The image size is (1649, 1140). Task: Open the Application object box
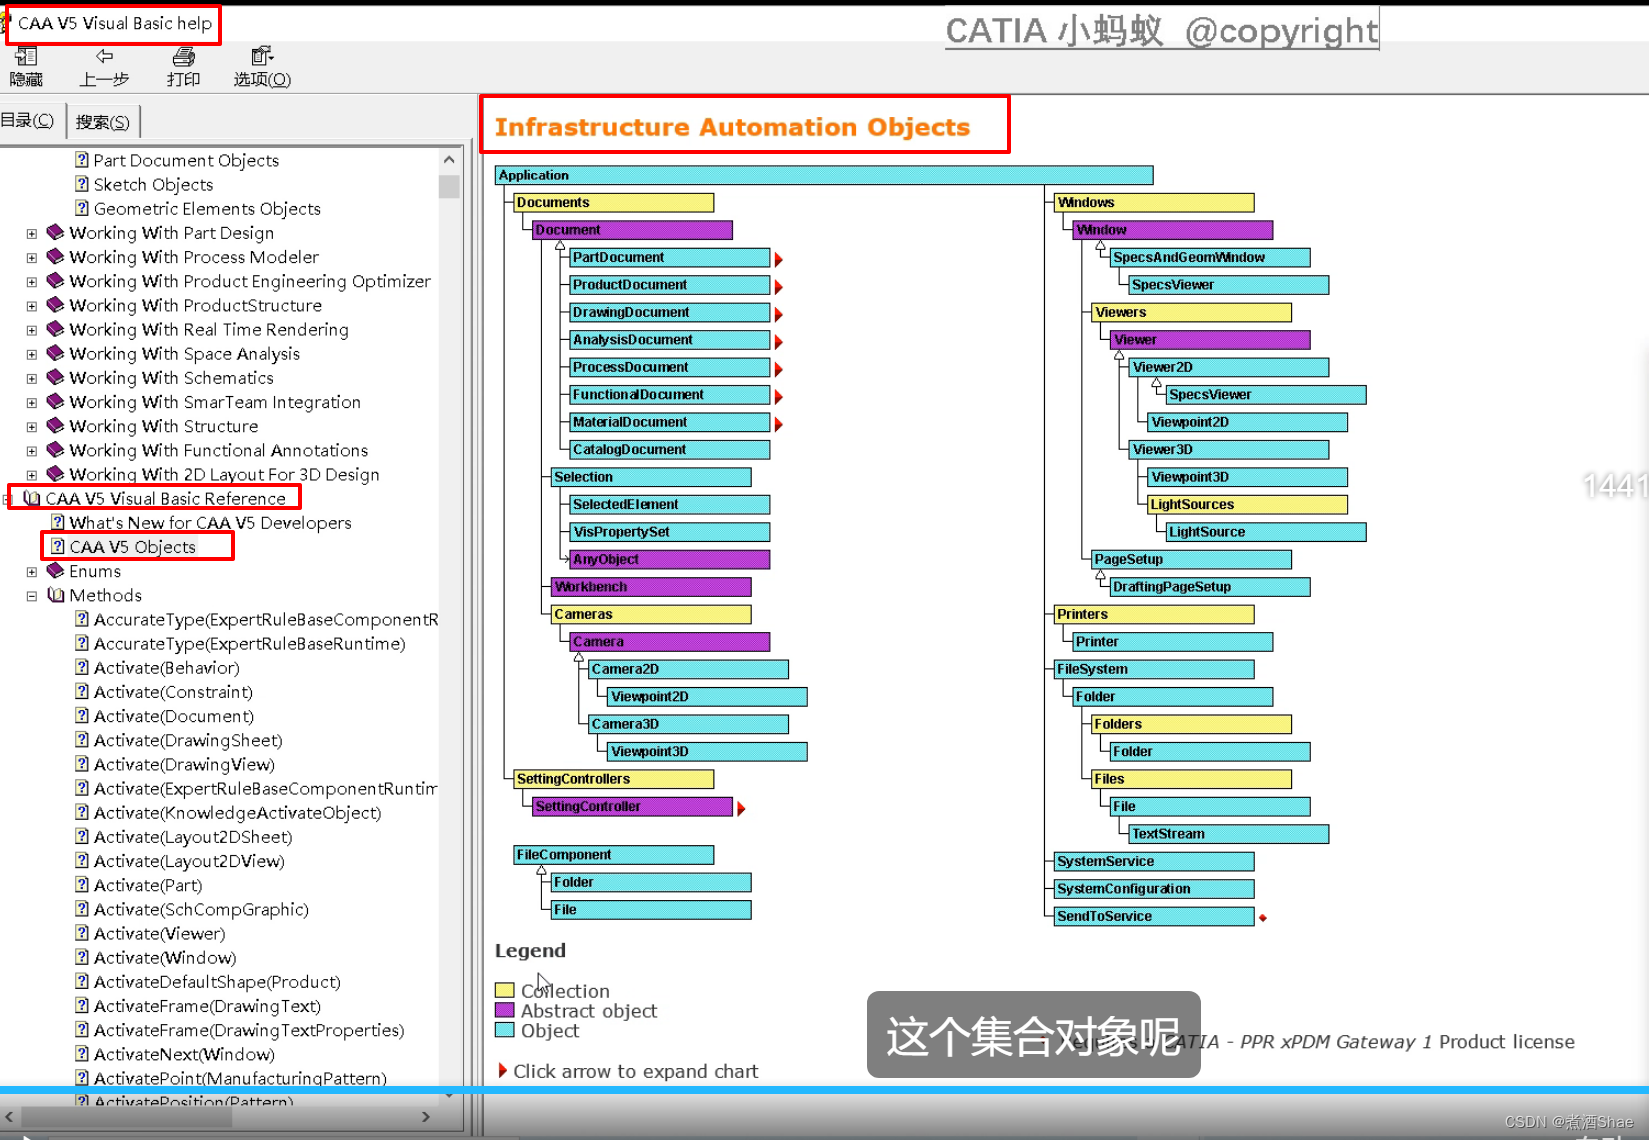coord(825,175)
